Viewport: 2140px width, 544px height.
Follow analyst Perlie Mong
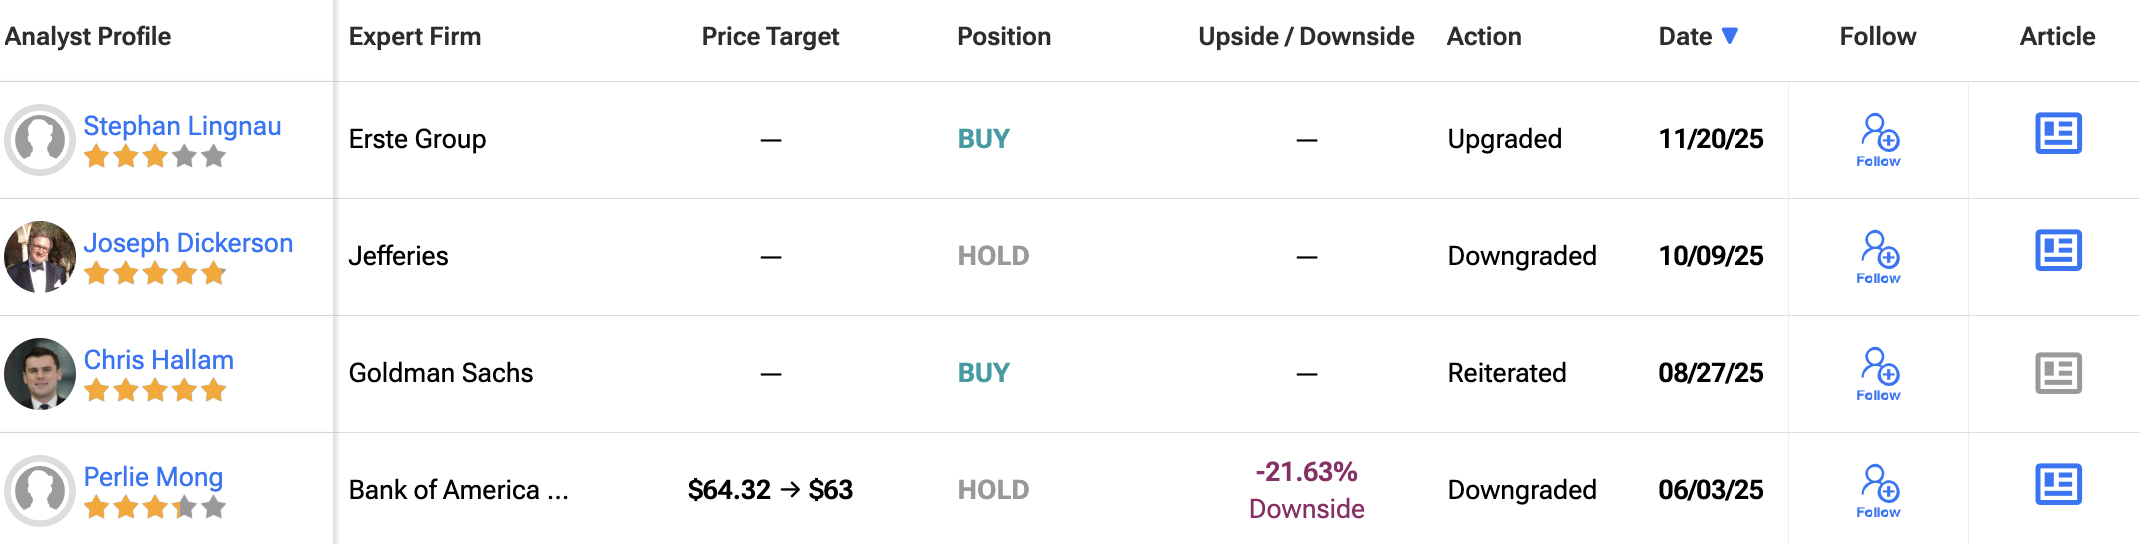1879,490
